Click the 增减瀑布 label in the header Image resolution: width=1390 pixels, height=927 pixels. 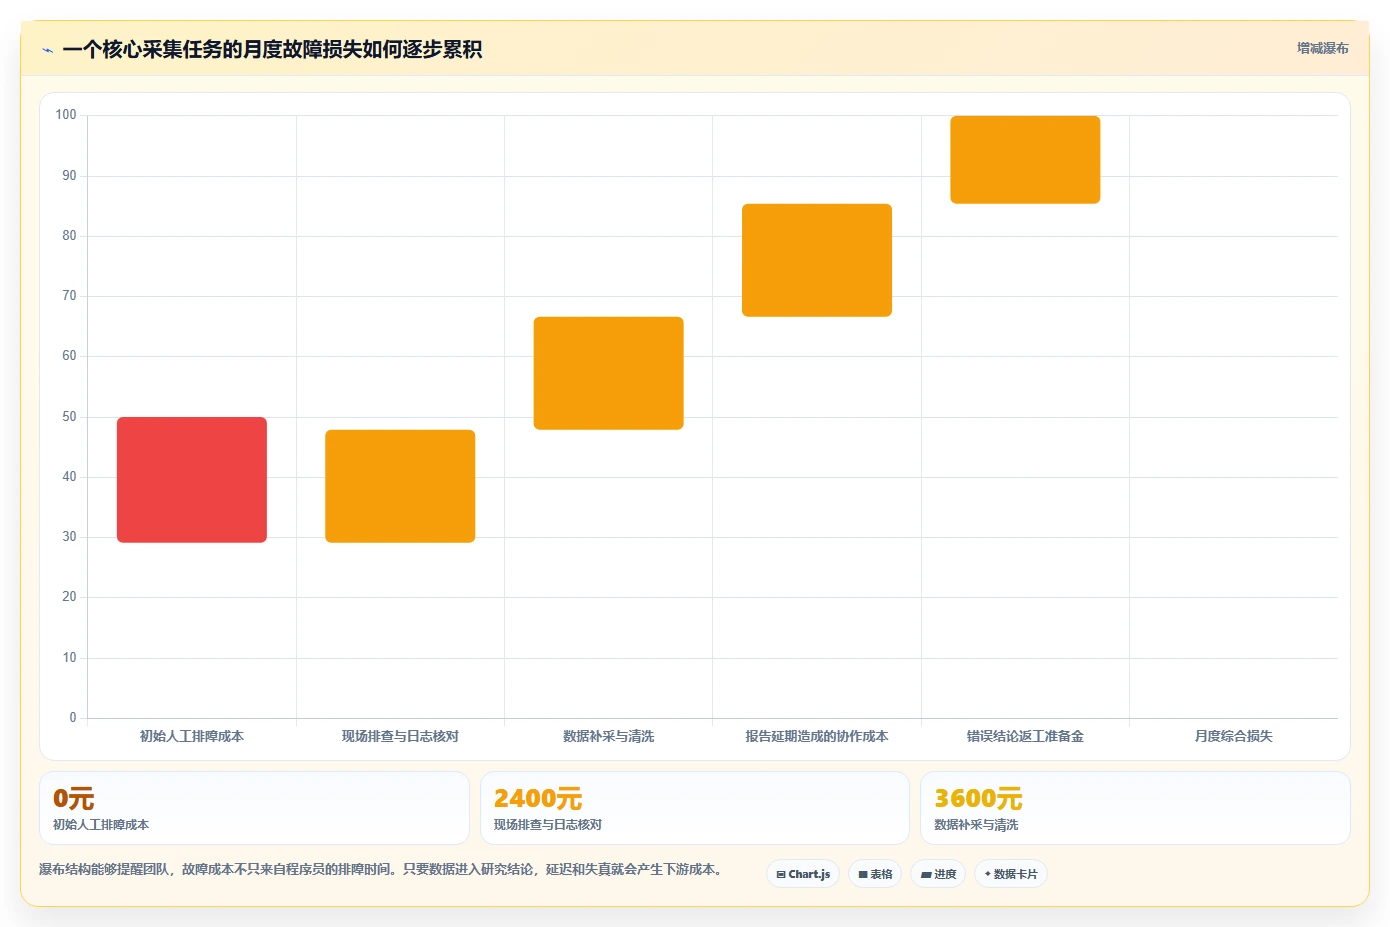click(x=1322, y=48)
